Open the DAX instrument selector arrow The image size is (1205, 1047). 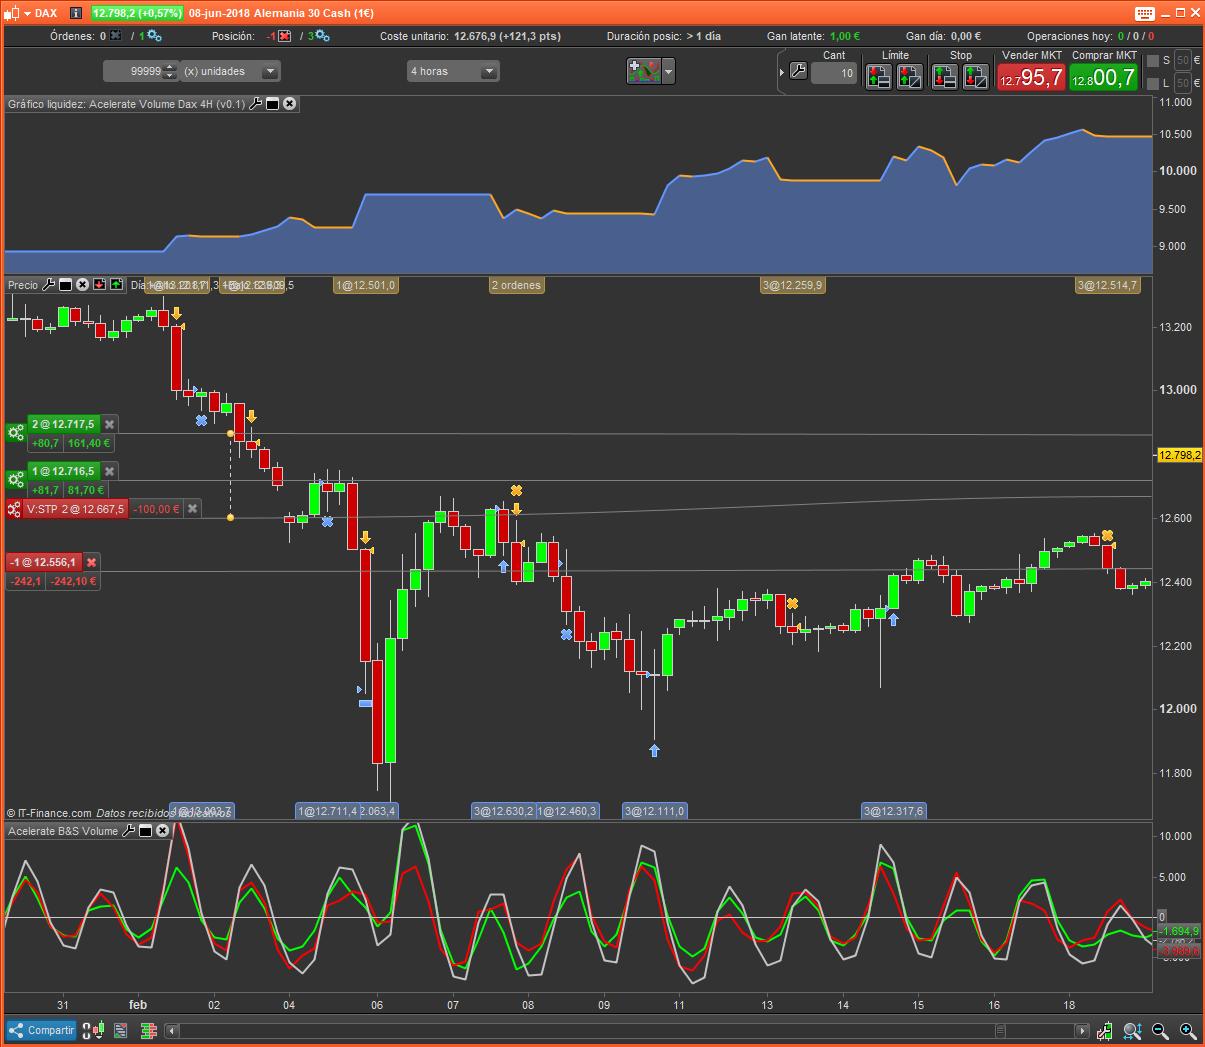(27, 13)
